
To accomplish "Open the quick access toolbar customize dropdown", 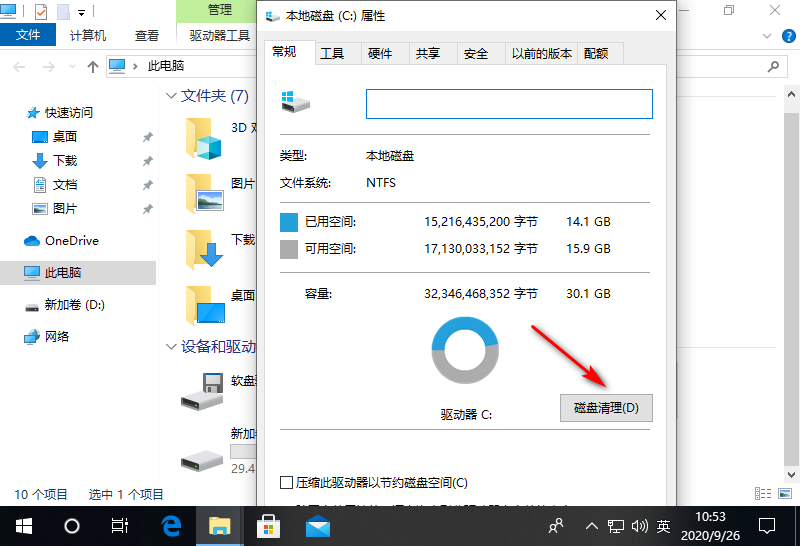I will [x=81, y=12].
